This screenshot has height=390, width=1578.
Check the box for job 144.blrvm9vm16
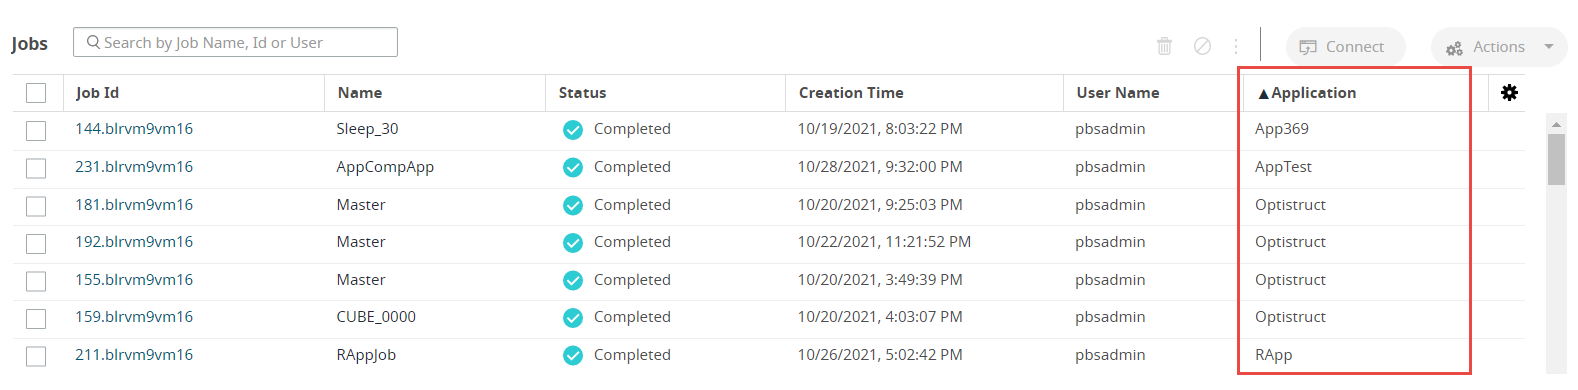pos(36,130)
